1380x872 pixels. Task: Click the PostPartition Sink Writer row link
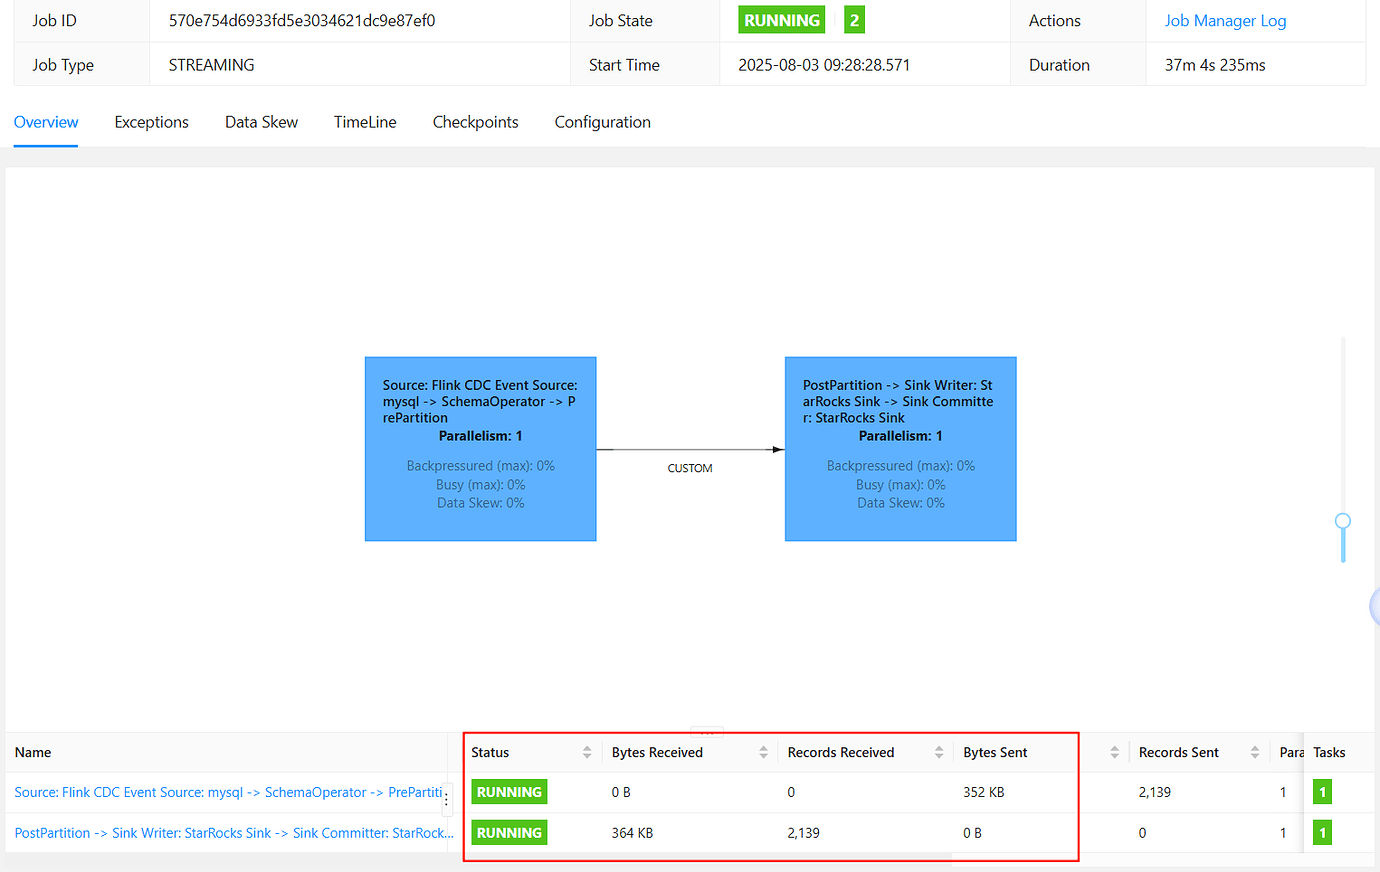pyautogui.click(x=230, y=832)
